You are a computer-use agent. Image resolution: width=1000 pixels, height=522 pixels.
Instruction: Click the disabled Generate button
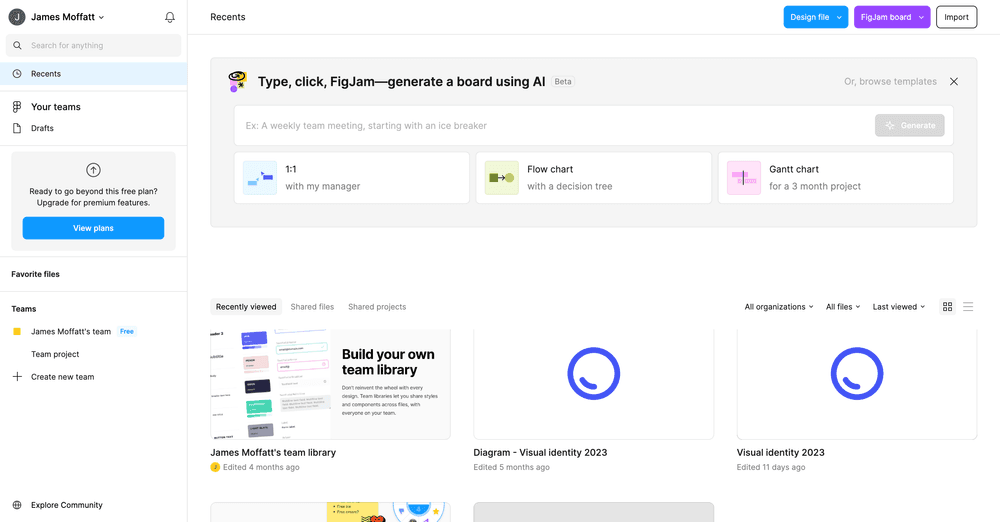pyautogui.click(x=909, y=126)
